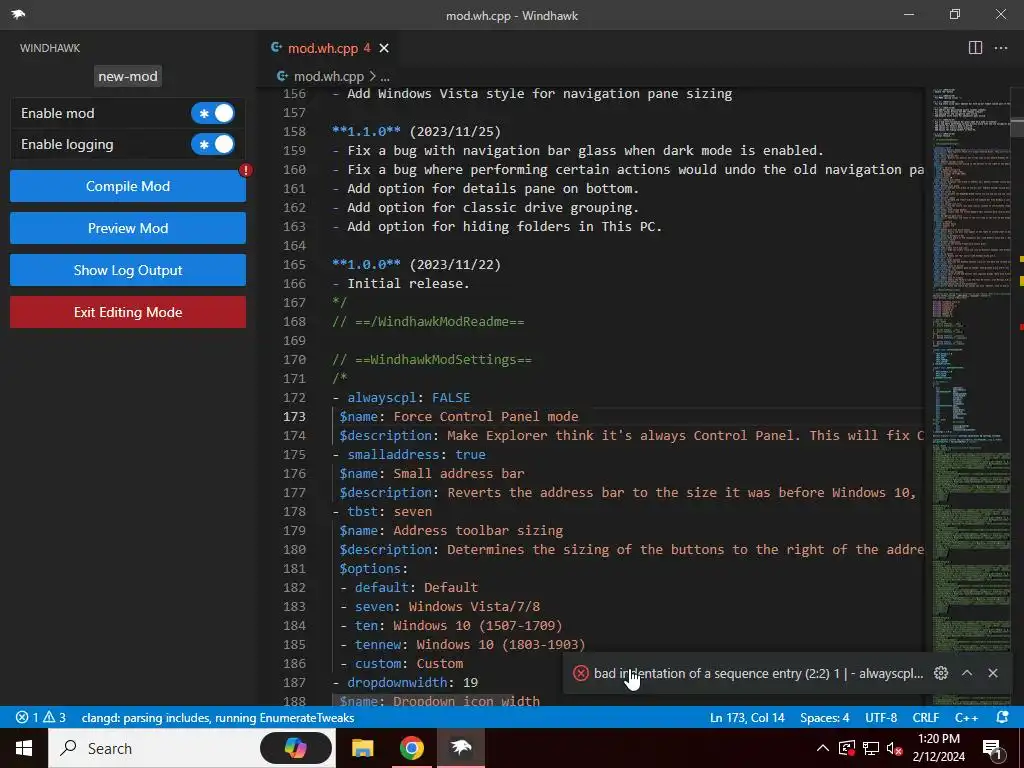
Task: Click the Windhawk taskbar icon
Action: [x=461, y=748]
